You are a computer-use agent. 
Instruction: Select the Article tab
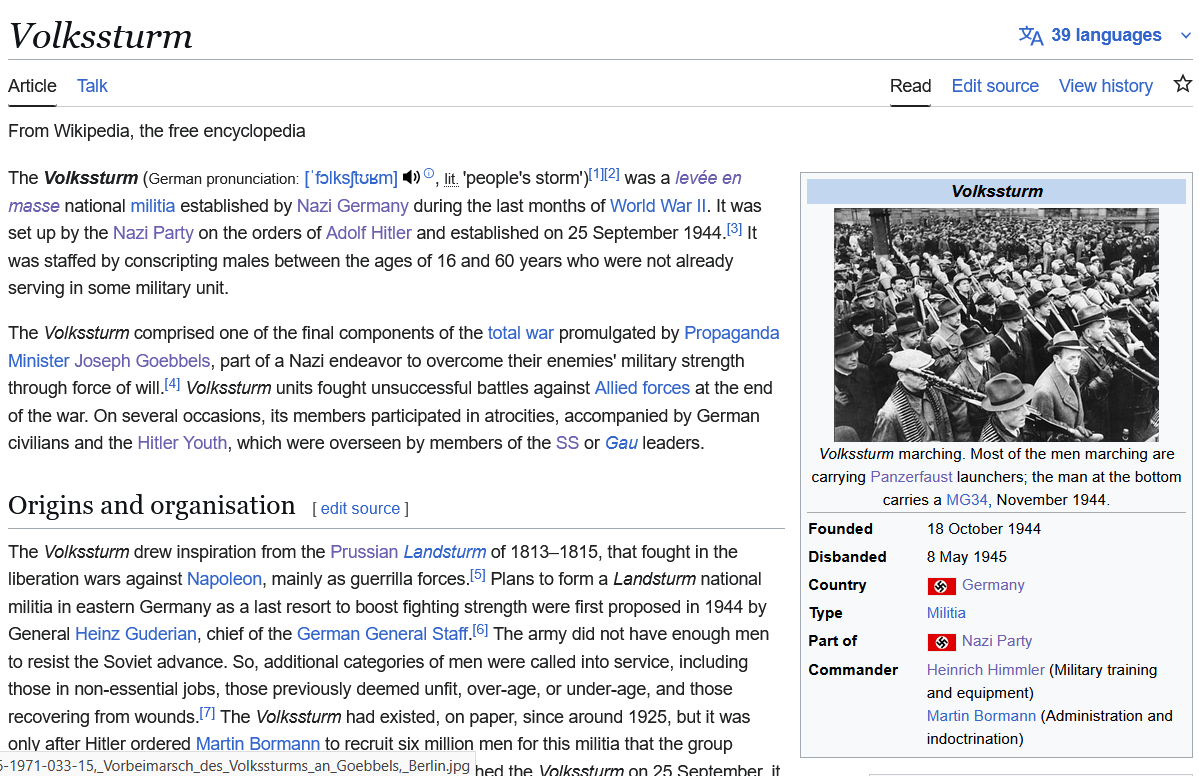[x=32, y=86]
